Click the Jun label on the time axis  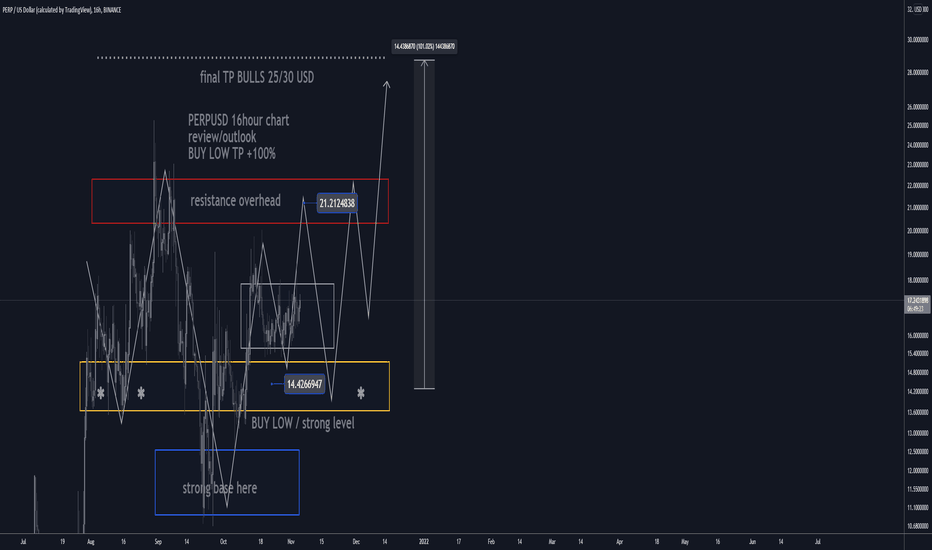(x=752, y=542)
